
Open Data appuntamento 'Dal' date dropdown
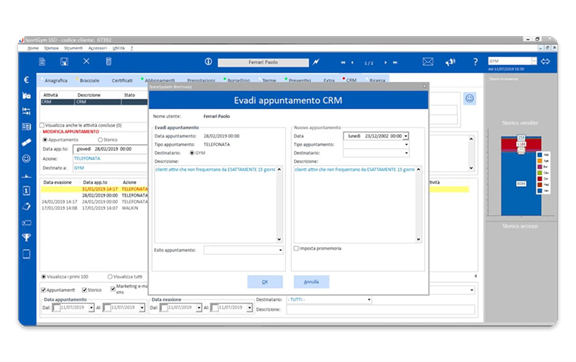tap(91, 308)
